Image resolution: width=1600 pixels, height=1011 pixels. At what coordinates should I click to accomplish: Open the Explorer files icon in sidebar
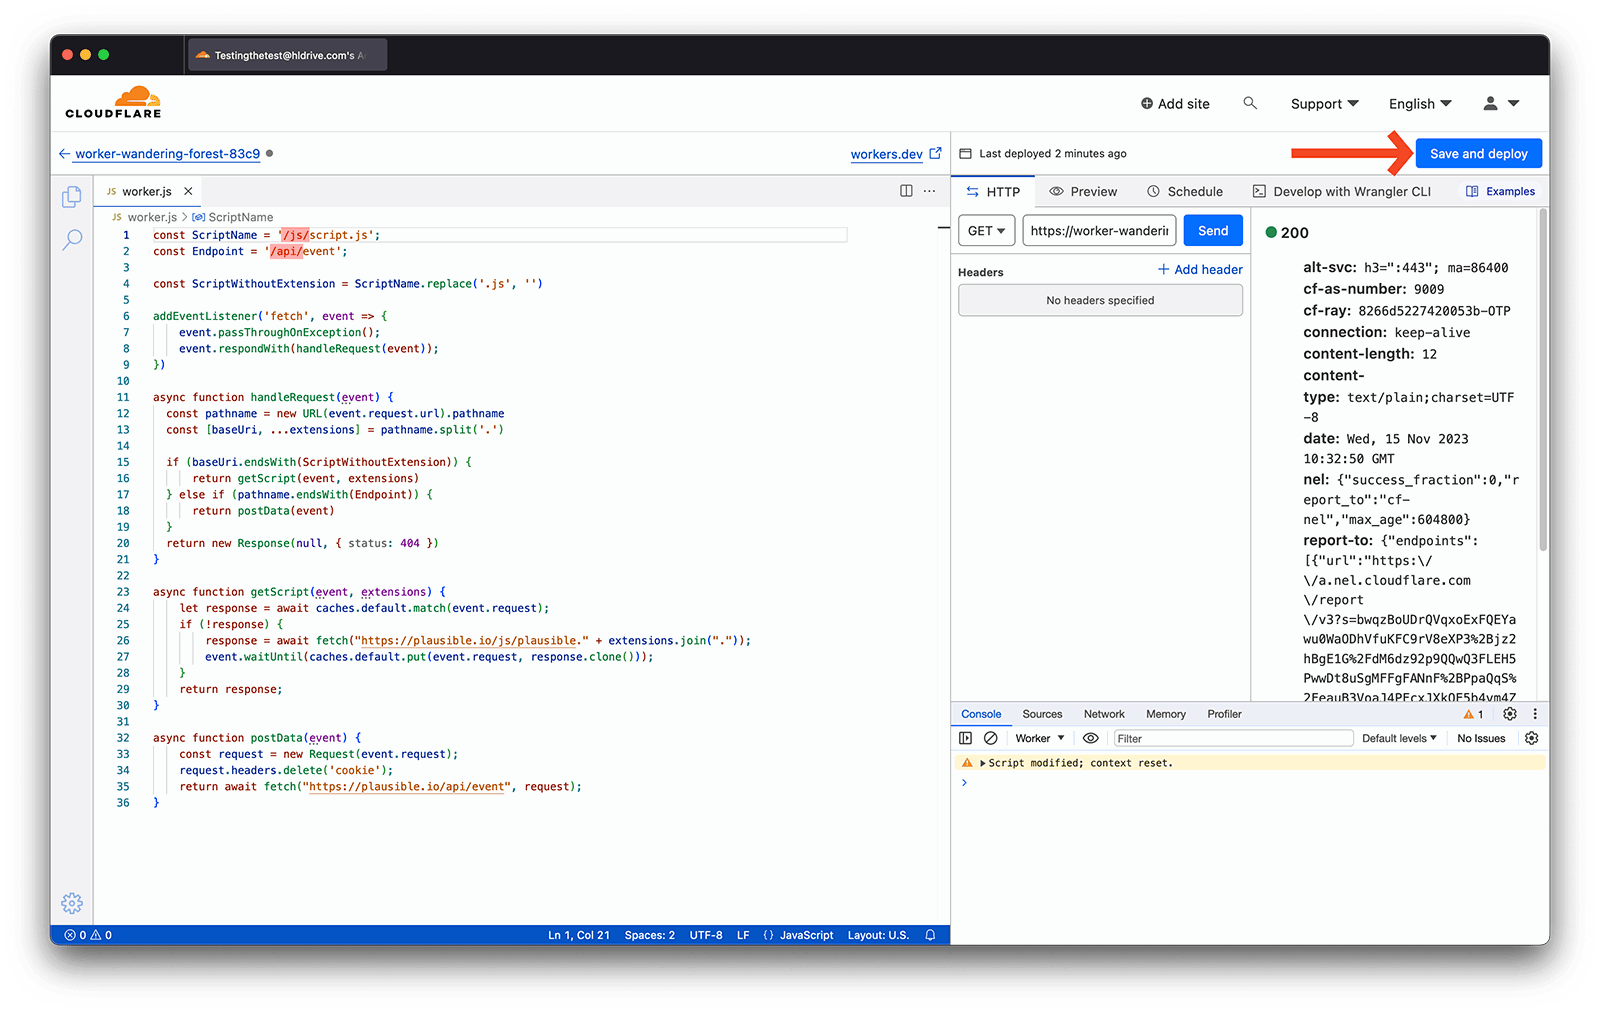[72, 197]
